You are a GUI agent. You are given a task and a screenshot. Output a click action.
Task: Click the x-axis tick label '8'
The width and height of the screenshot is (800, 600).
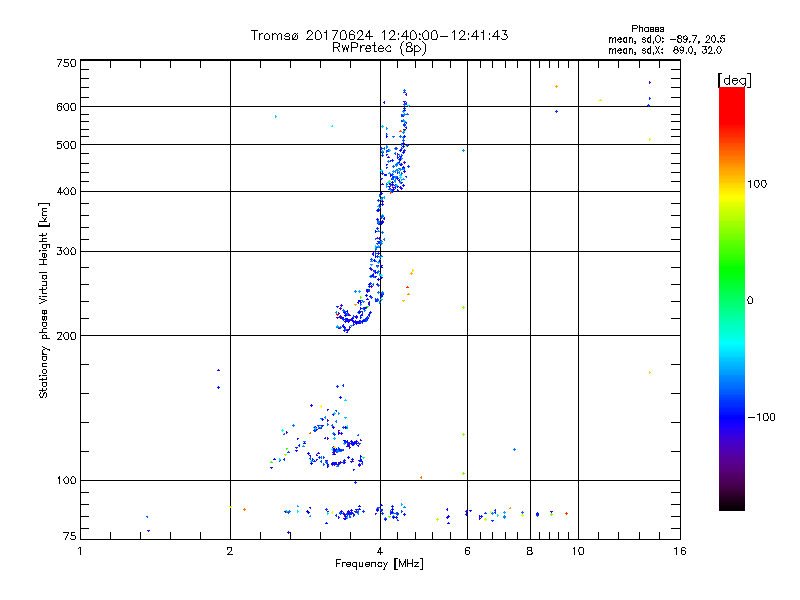(x=530, y=551)
